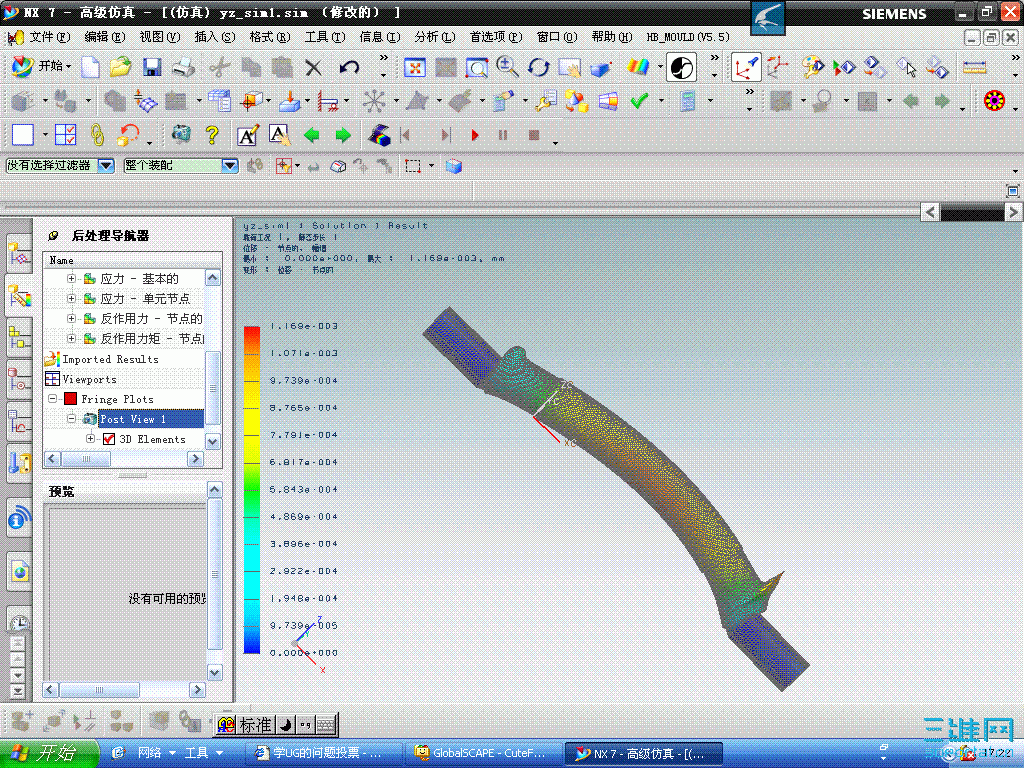Expand the 反作用力 - 节点的 node
This screenshot has height=768, width=1024.
pyautogui.click(x=71, y=319)
